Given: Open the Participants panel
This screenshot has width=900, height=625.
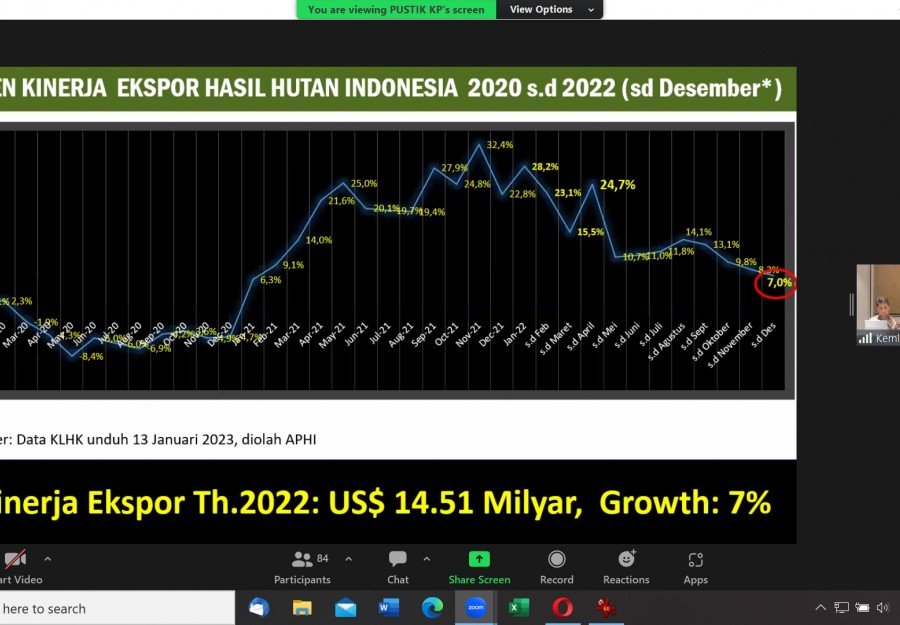Looking at the screenshot, I should coord(302,568).
